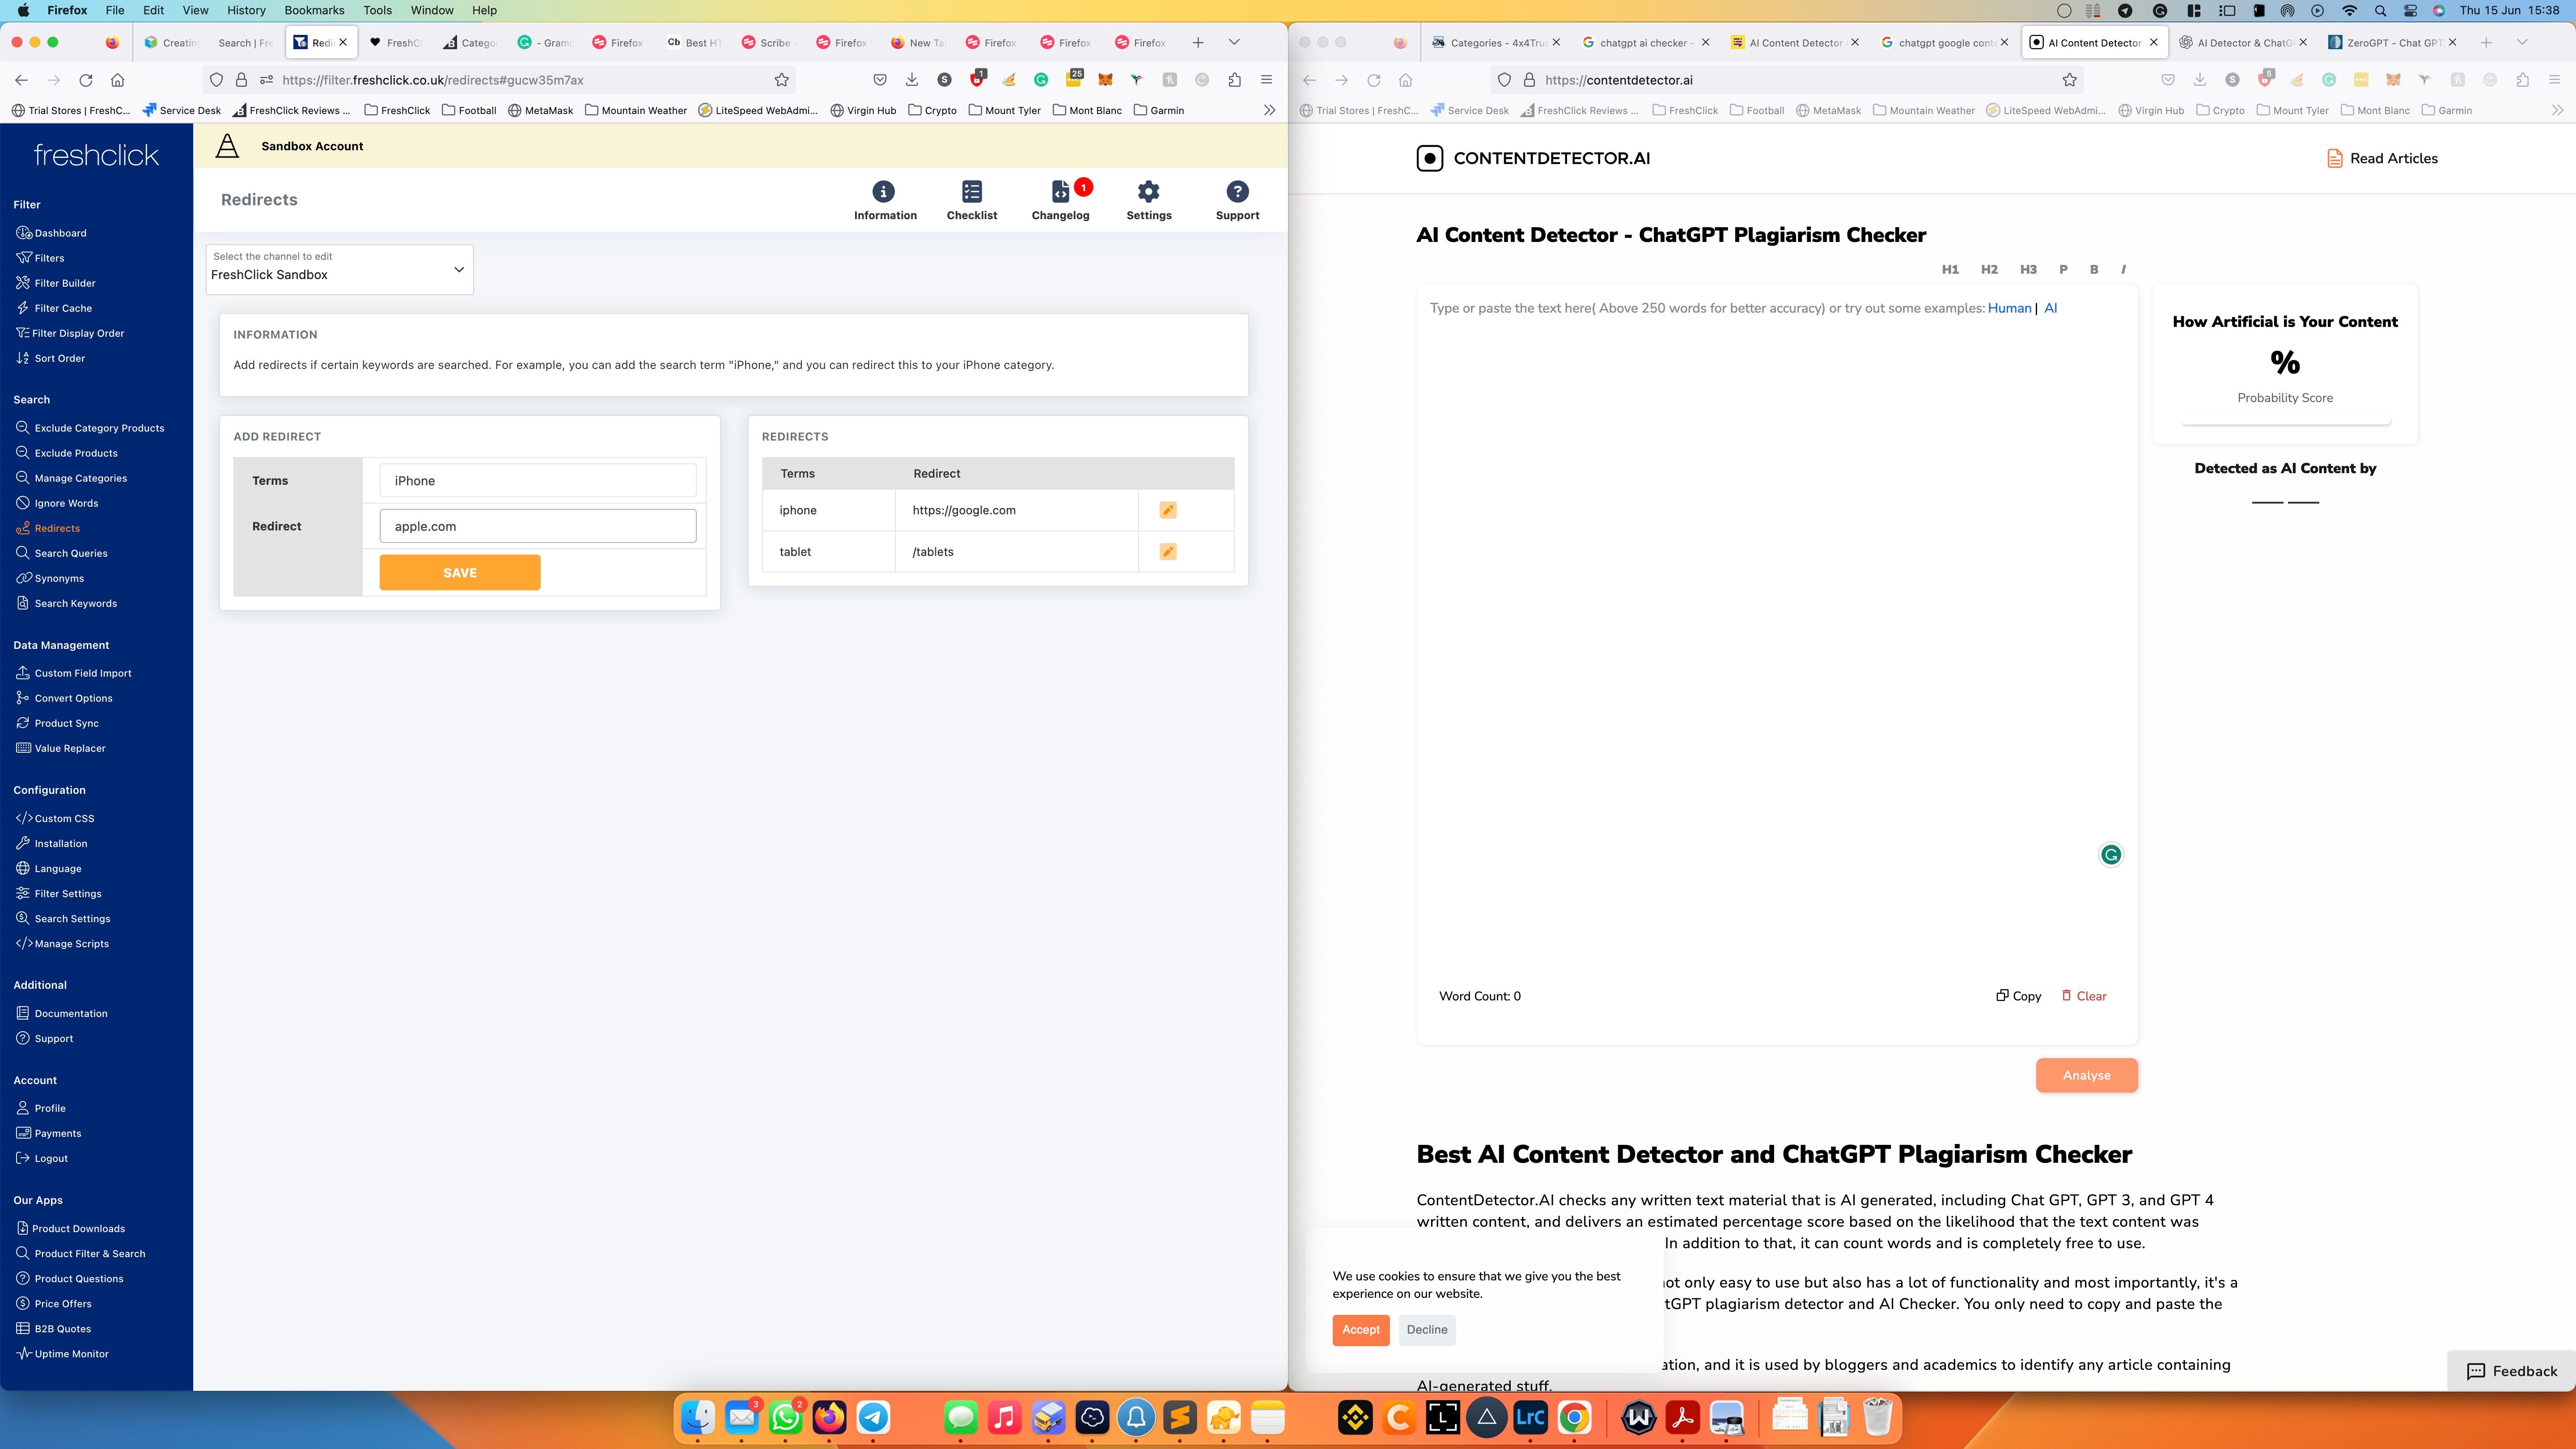Viewport: 2576px width, 1449px height.
Task: Open the Crypto bookmarks folder in left window
Action: click(x=932, y=110)
